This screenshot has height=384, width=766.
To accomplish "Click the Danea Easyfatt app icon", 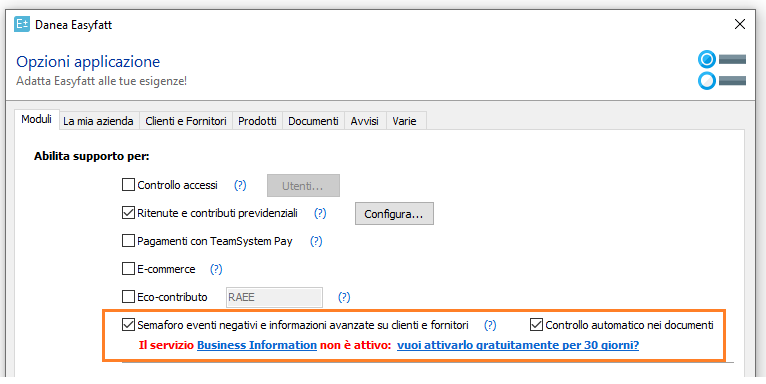I will [x=22, y=24].
